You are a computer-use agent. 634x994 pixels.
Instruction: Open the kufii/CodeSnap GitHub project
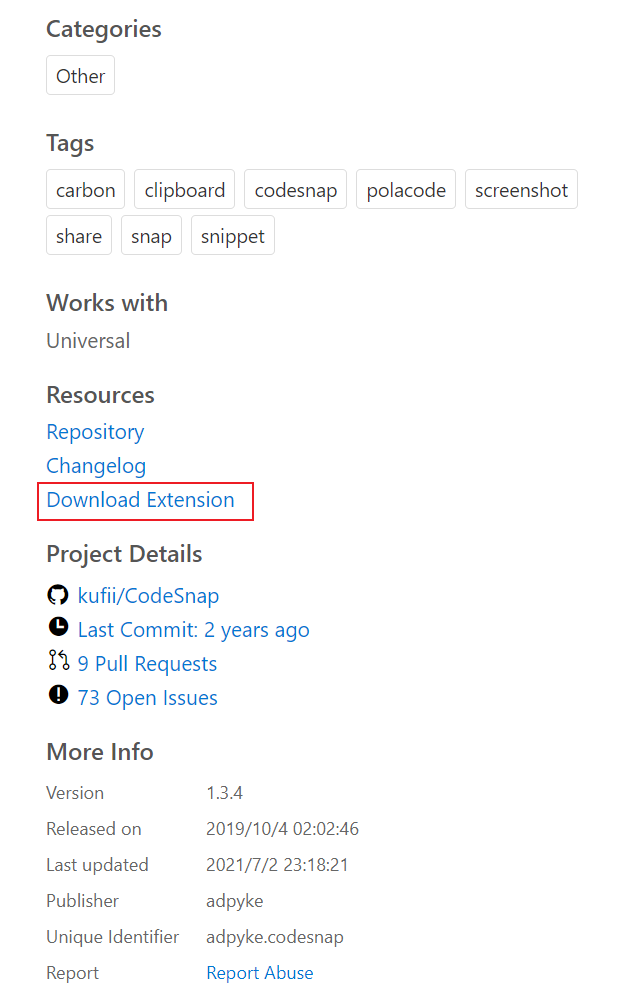148,596
